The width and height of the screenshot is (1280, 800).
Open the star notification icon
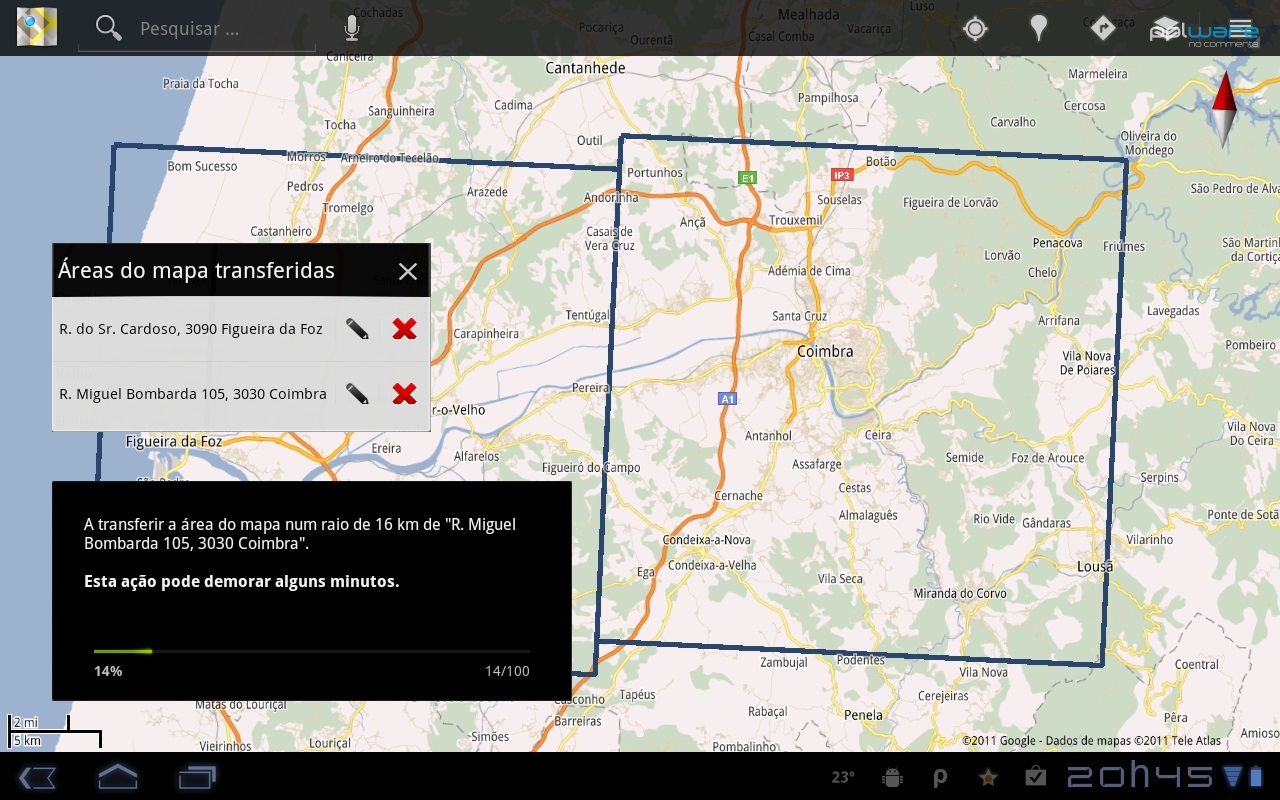[988, 777]
